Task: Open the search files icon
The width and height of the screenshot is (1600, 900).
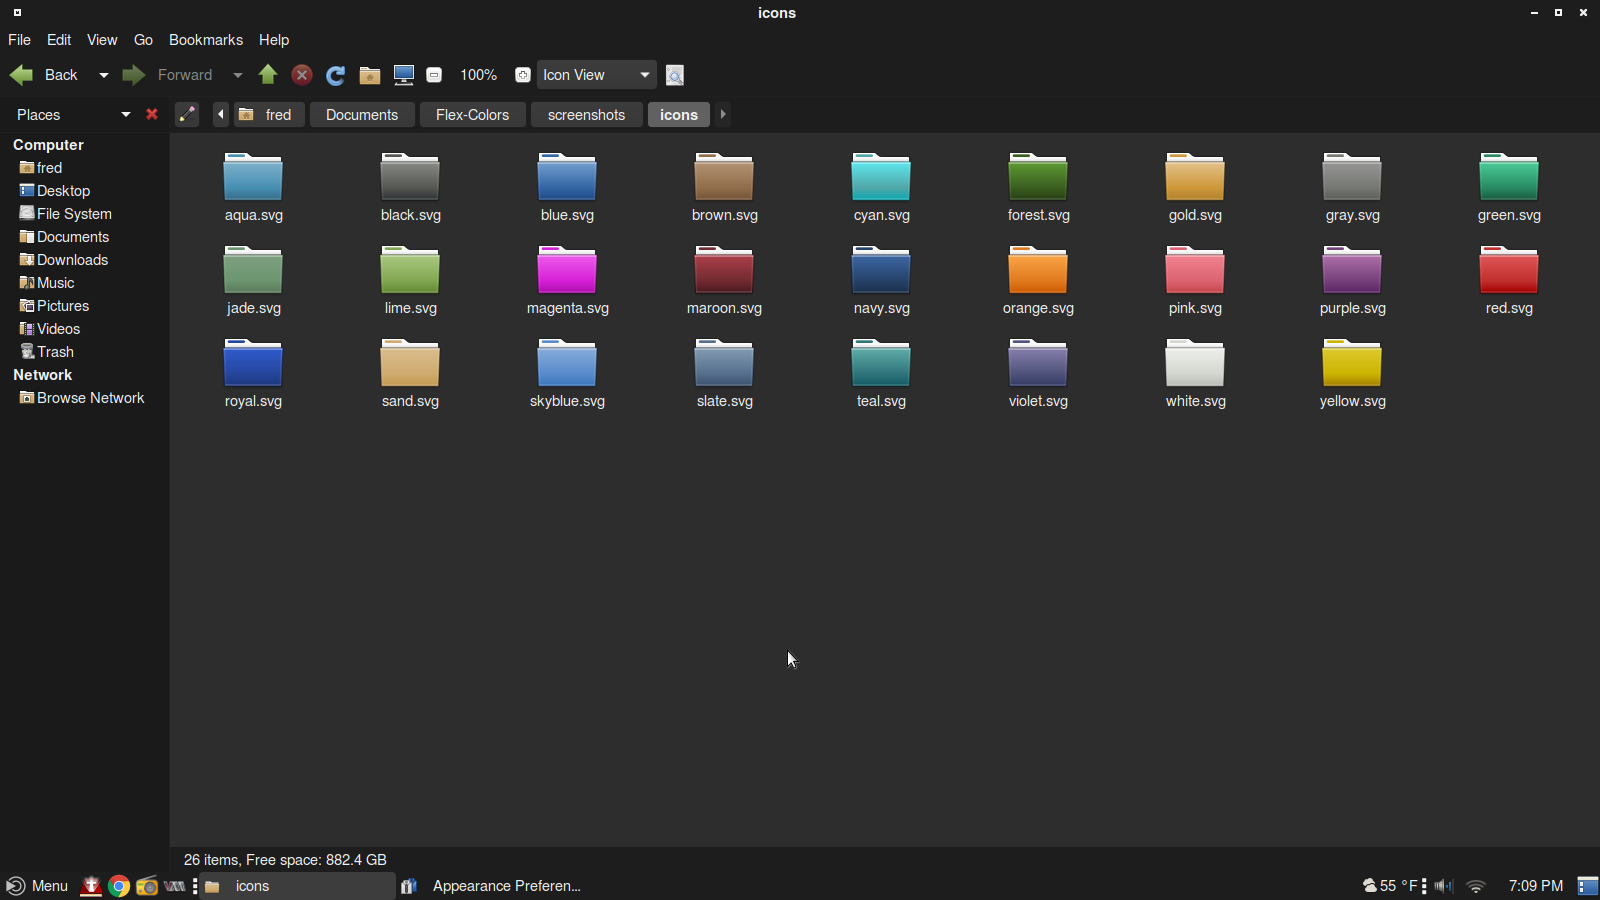Action: [x=675, y=75]
